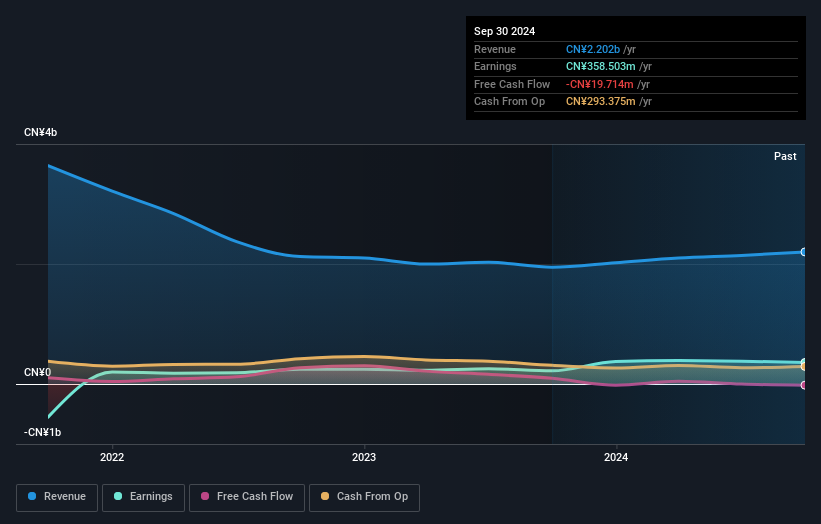The width and height of the screenshot is (821, 524).
Task: Toggle the Cash From Op legend button
Action: [x=364, y=497]
